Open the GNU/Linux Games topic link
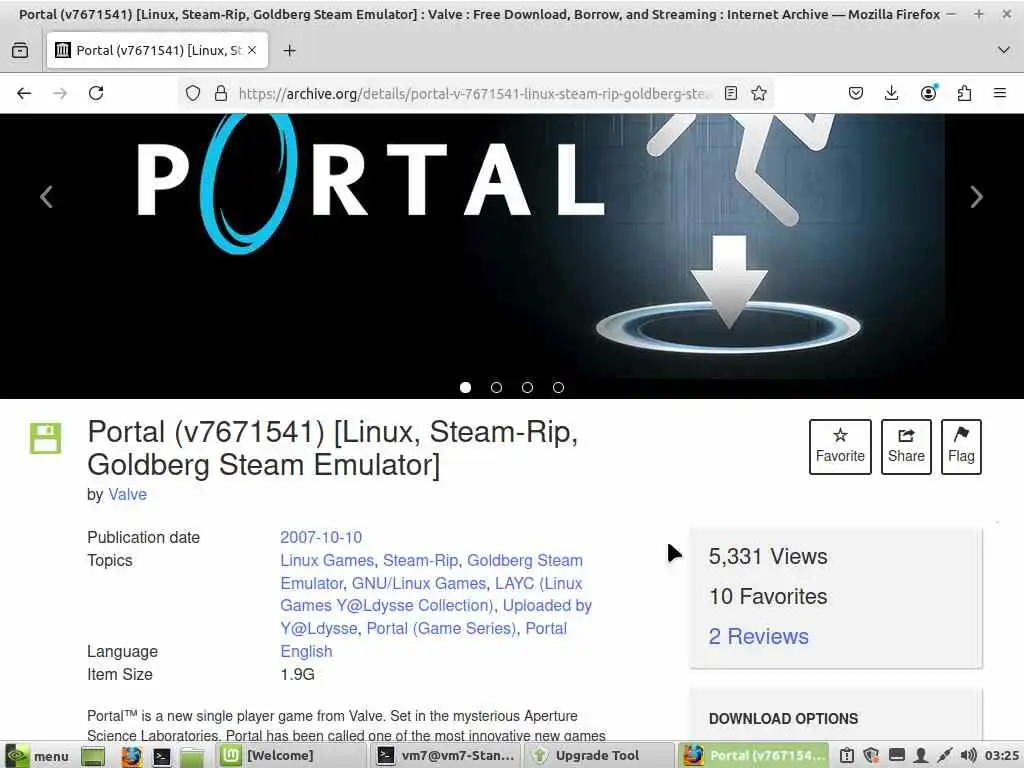The width and height of the screenshot is (1024, 768). tap(419, 583)
